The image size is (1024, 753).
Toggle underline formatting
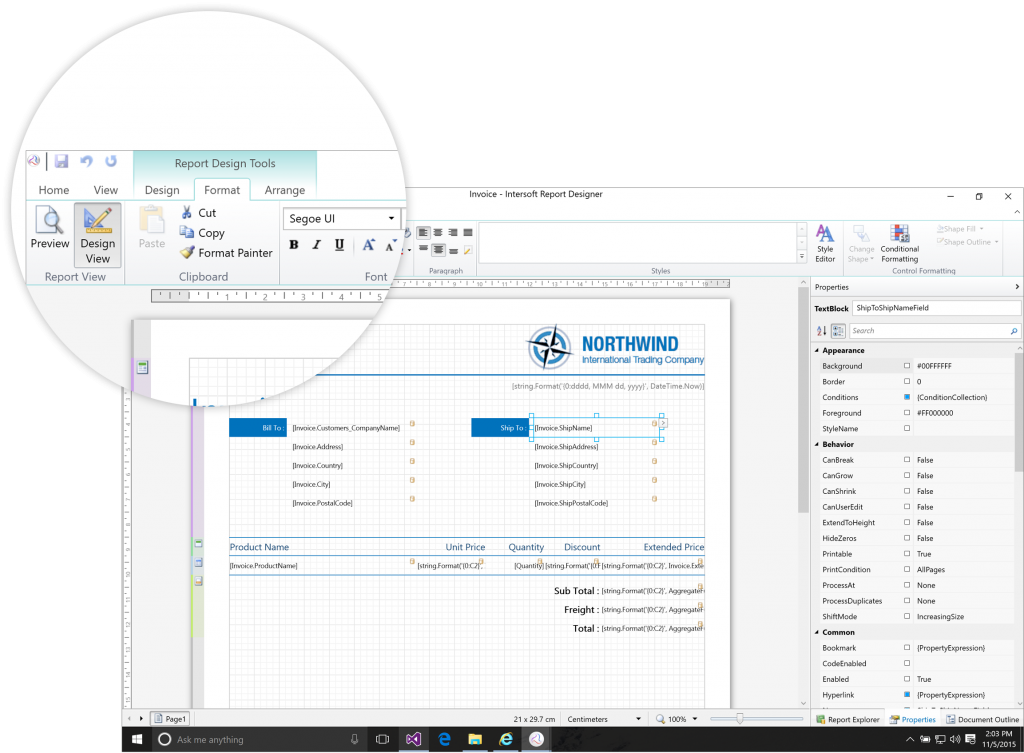340,245
